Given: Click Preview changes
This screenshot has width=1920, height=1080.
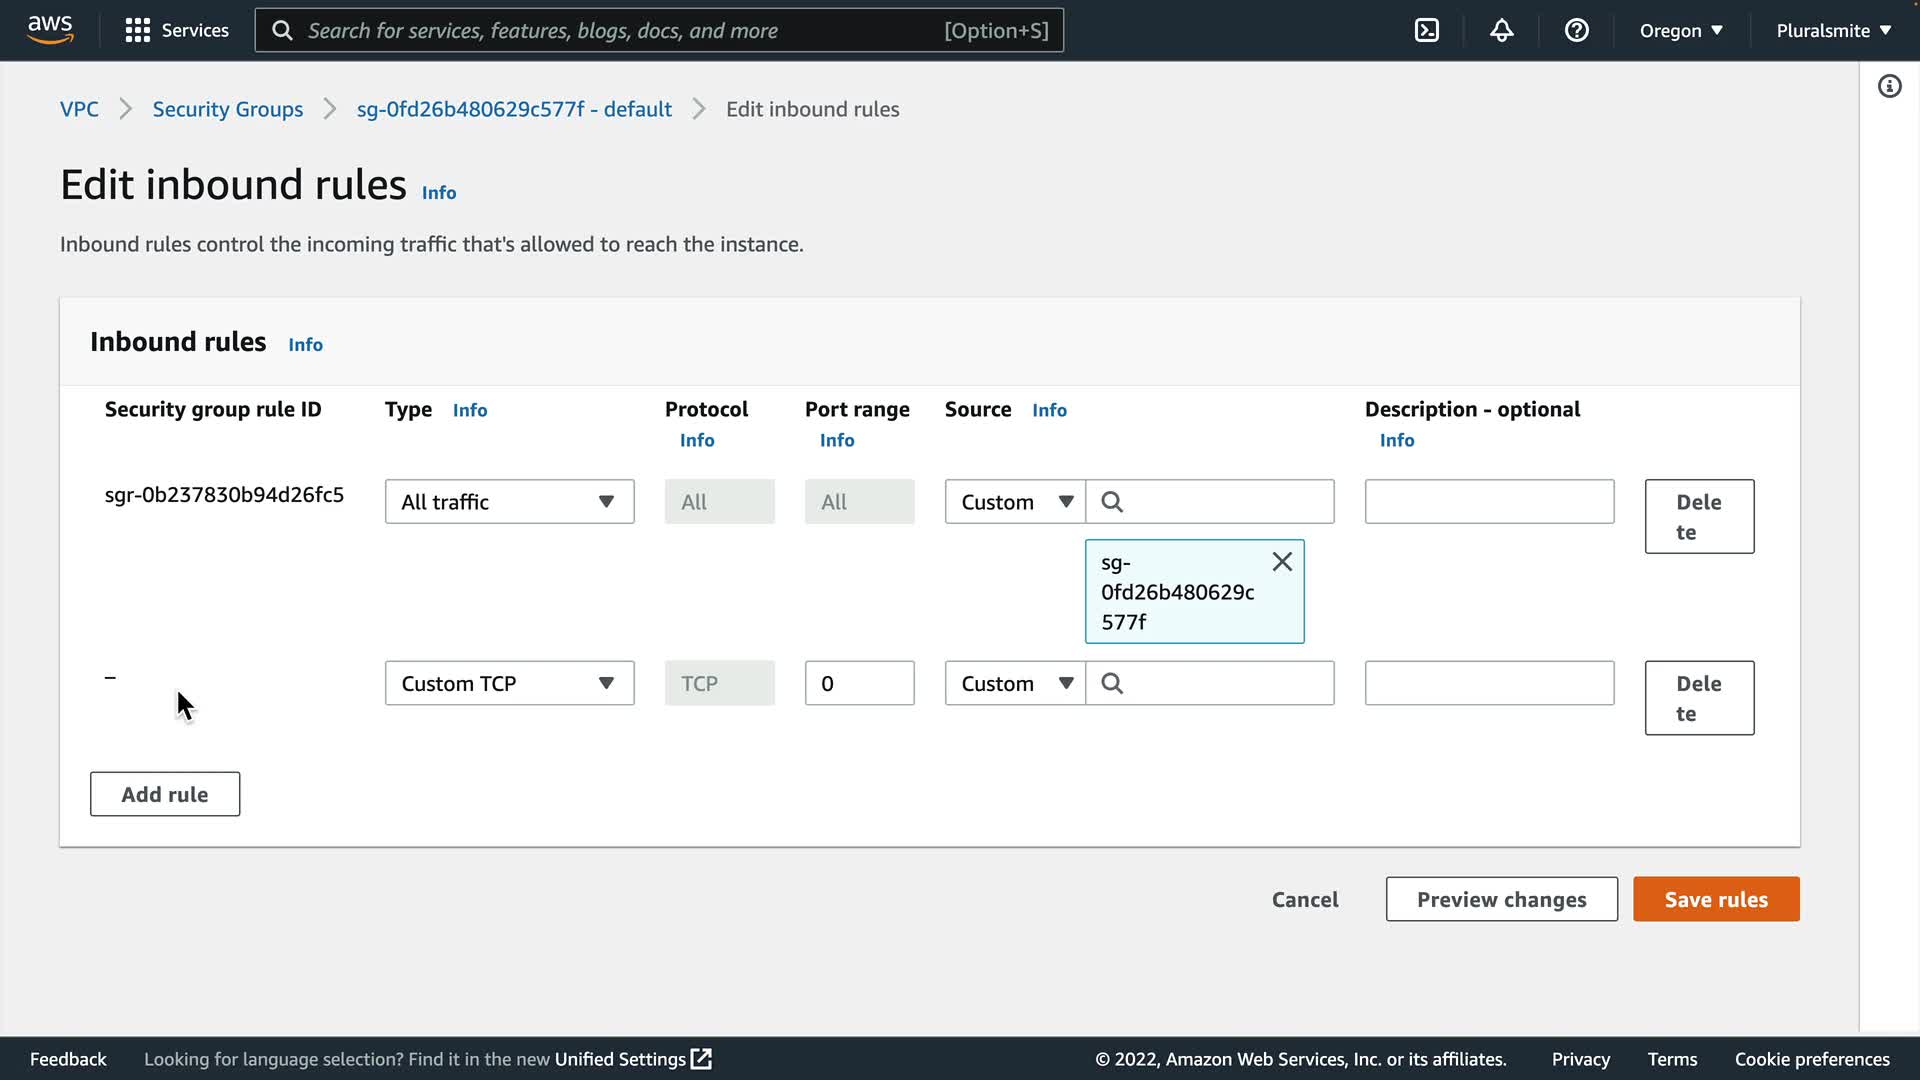Looking at the screenshot, I should pos(1501,899).
